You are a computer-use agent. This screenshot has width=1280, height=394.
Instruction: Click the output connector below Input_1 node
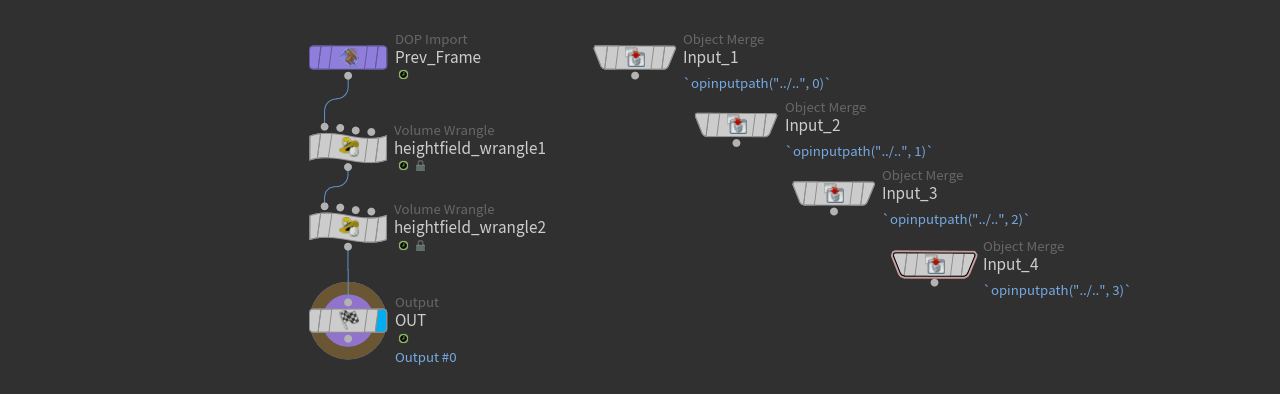pyautogui.click(x=635, y=75)
